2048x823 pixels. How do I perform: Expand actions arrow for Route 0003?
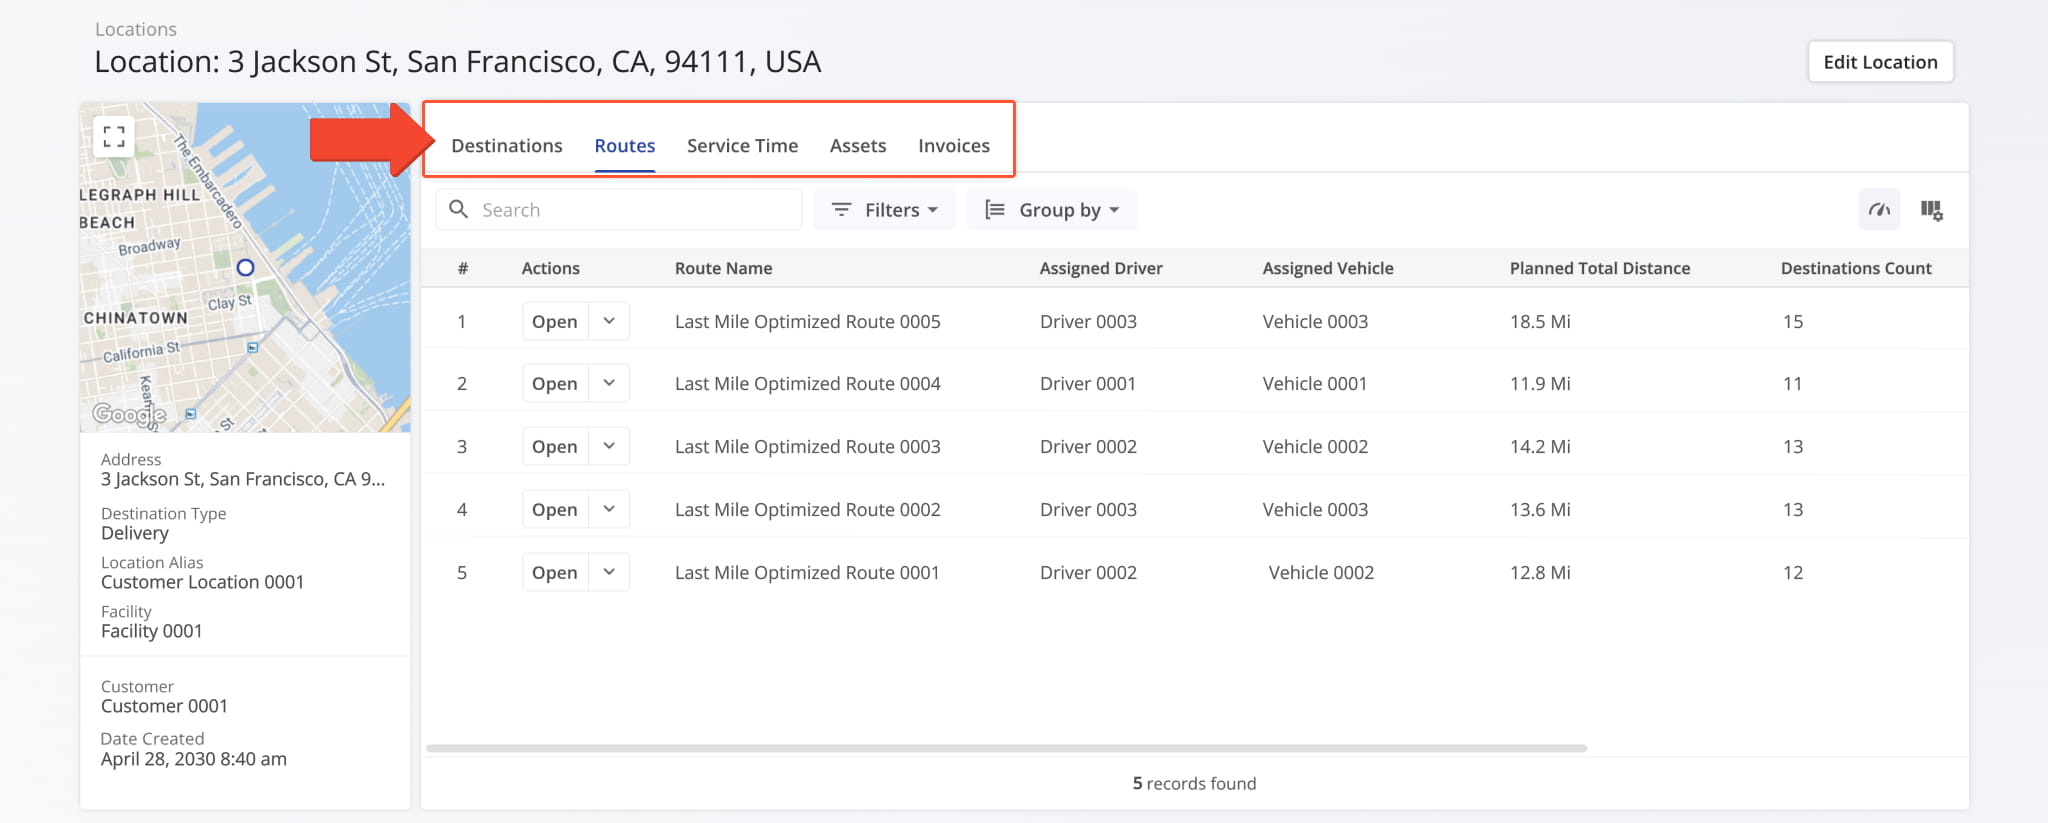609,446
